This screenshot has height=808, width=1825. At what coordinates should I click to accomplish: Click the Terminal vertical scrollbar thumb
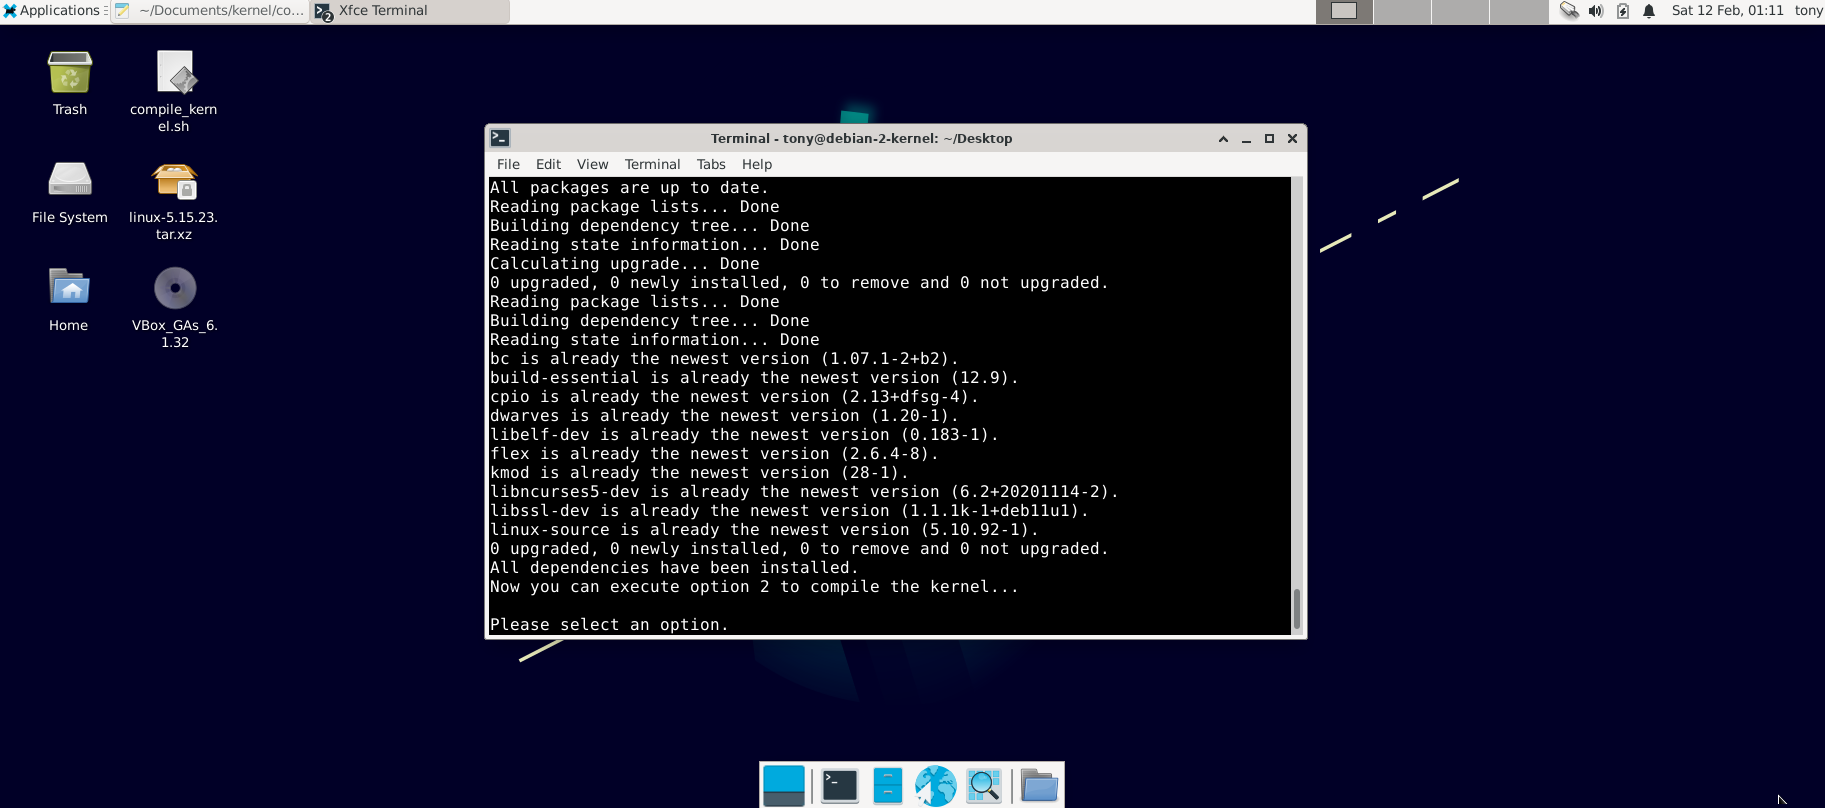tap(1297, 609)
